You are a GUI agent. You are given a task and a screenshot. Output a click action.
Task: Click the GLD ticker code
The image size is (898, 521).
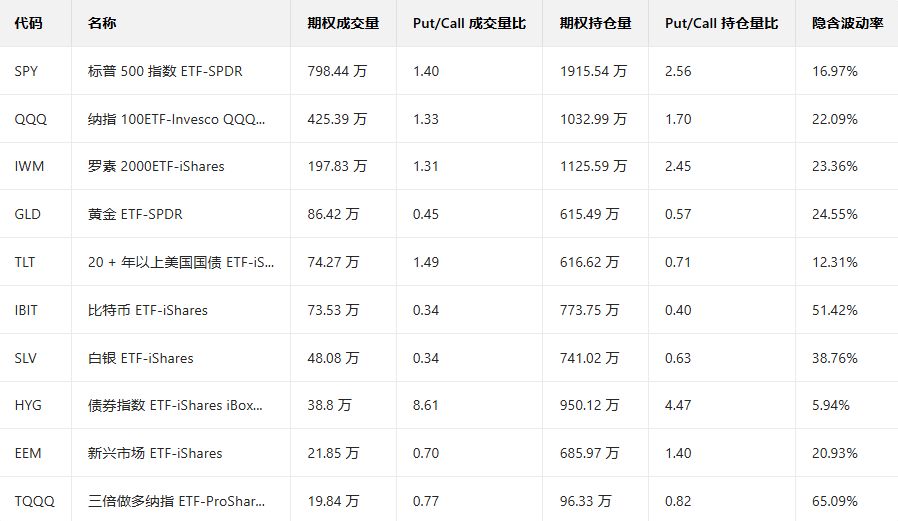(x=28, y=214)
